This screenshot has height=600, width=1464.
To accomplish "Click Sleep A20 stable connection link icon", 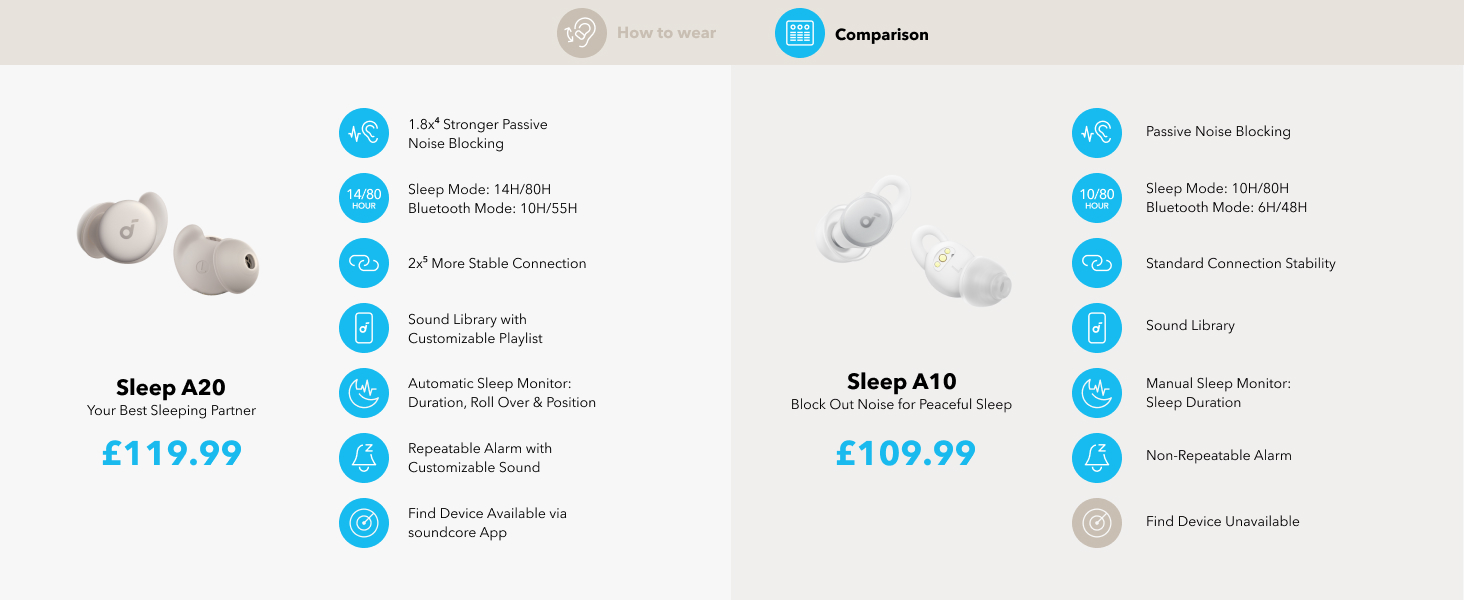I will tap(364, 263).
